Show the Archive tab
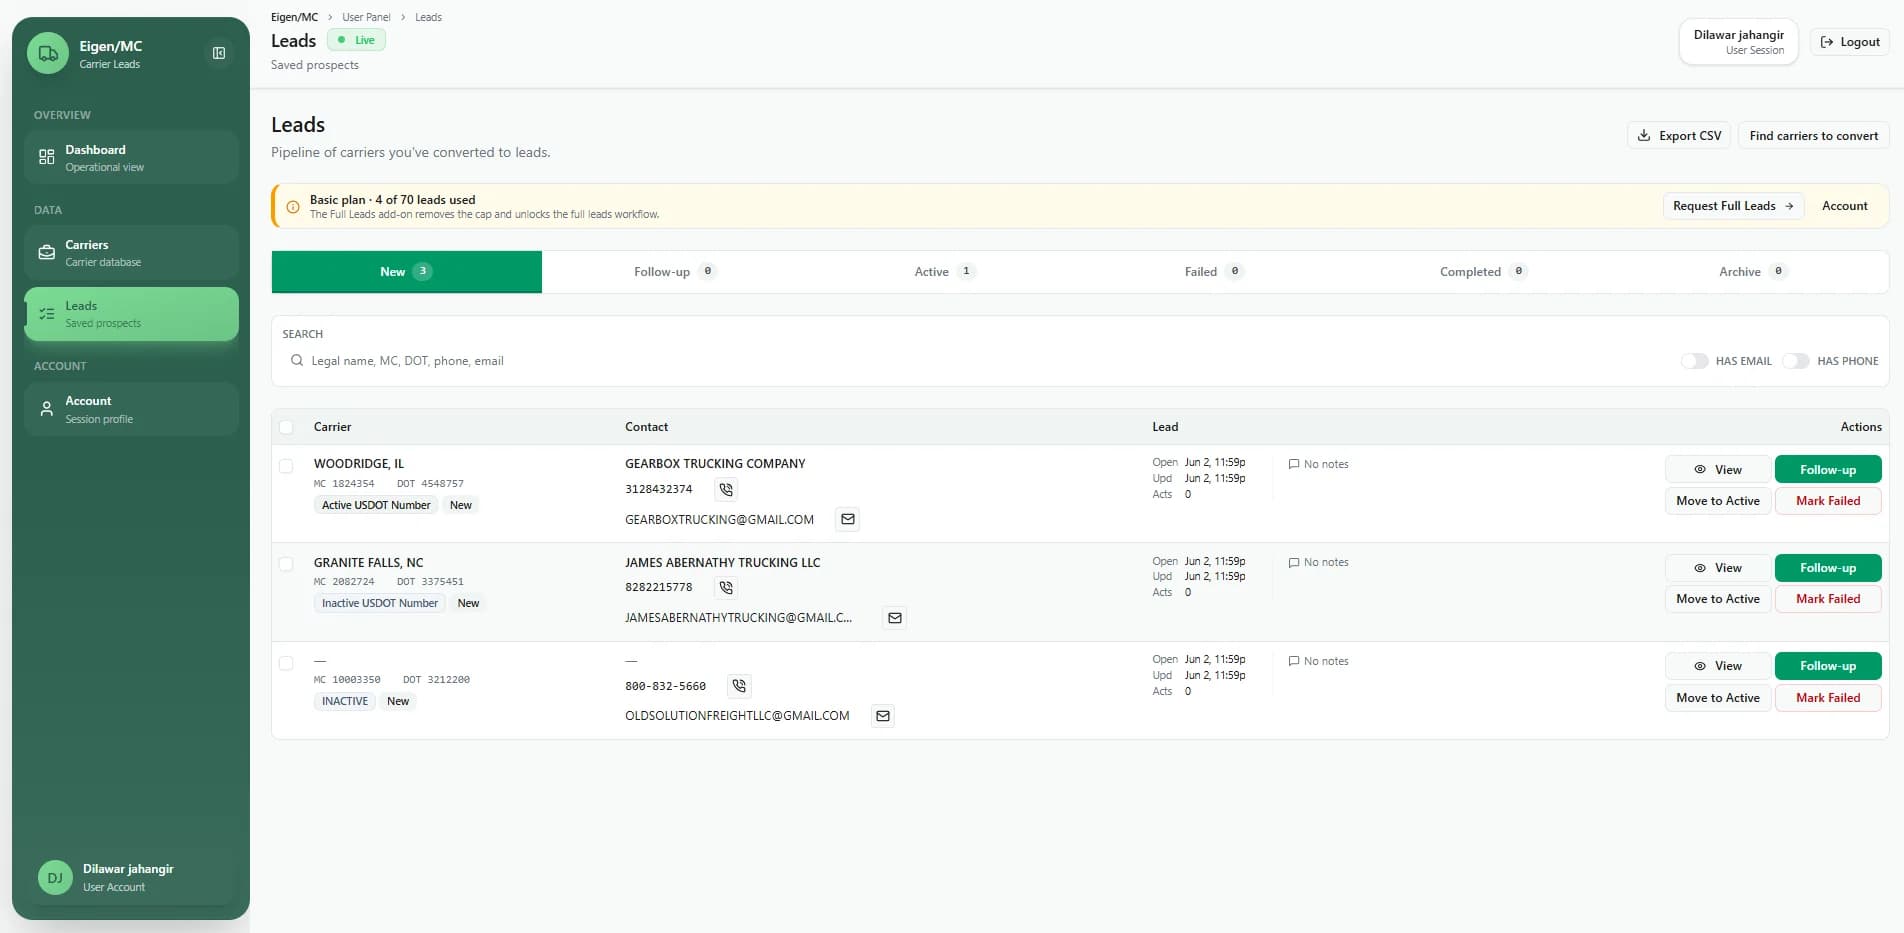The height and width of the screenshot is (933, 1904). [1753, 272]
